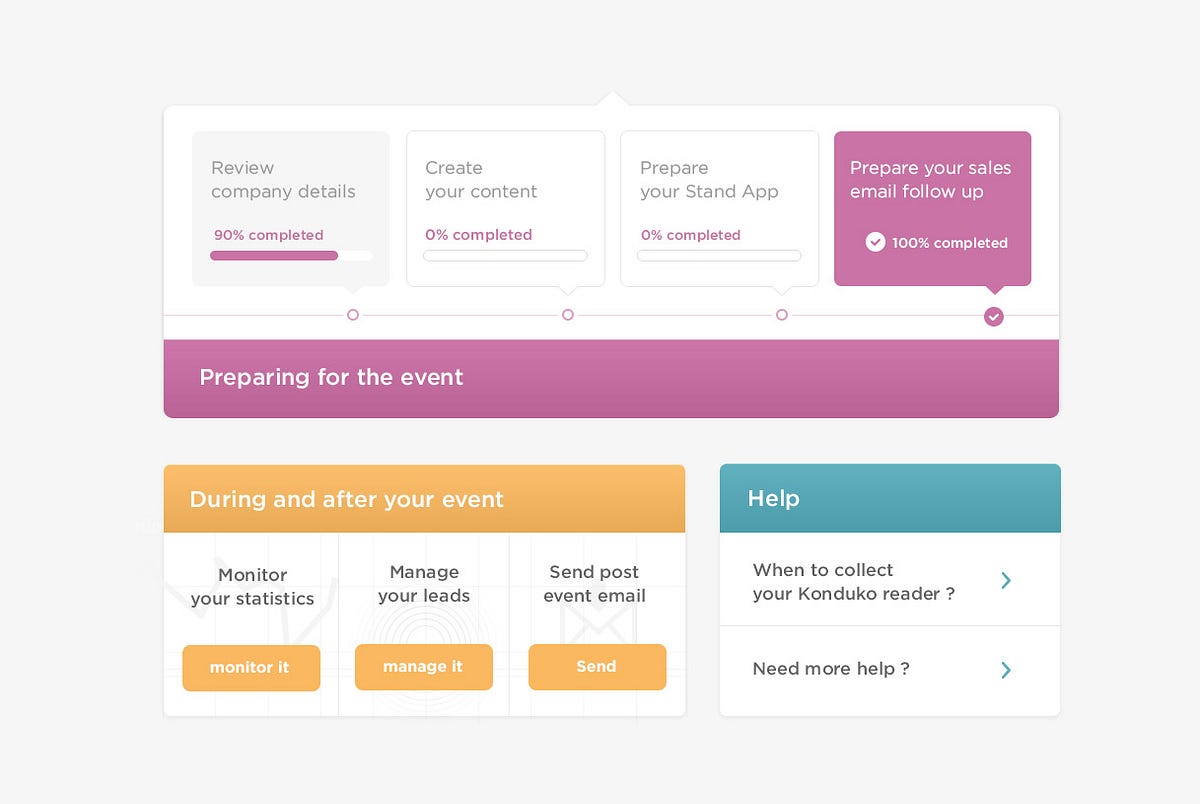Expand the Need more help chevron arrow
1200x804 pixels.
tap(1006, 670)
